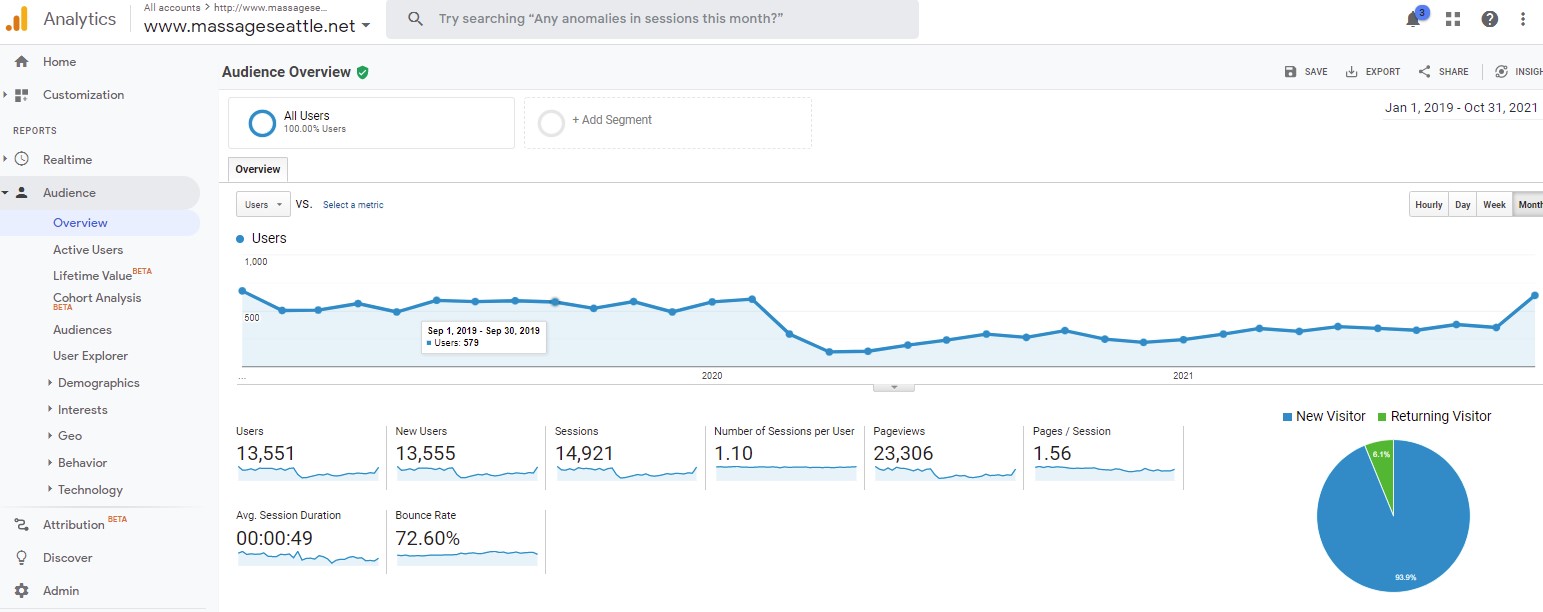Viewport: 1543px width, 612px height.
Task: Open Active Users in Audience menu
Action: coord(88,250)
